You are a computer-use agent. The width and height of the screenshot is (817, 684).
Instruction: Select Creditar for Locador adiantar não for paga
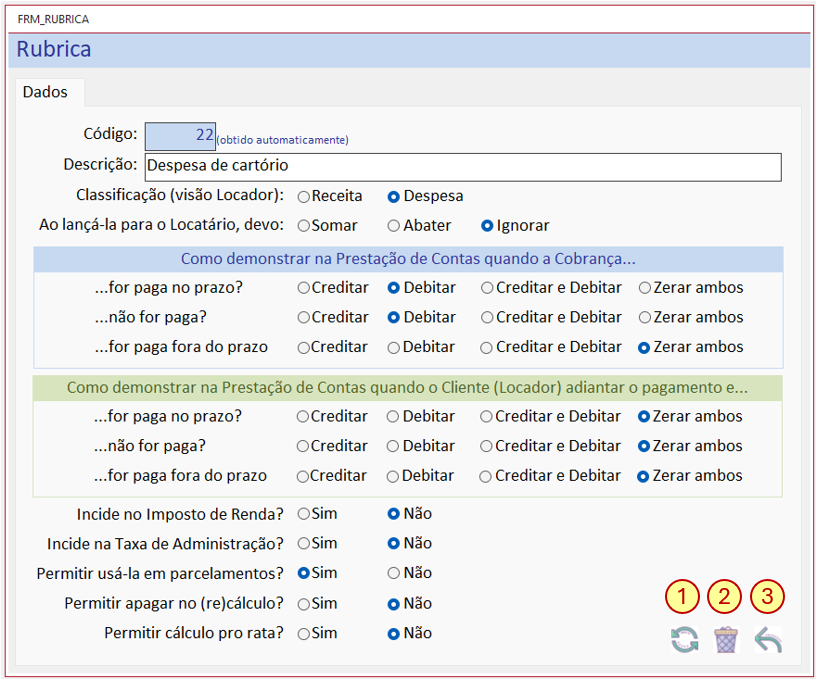pyautogui.click(x=303, y=446)
